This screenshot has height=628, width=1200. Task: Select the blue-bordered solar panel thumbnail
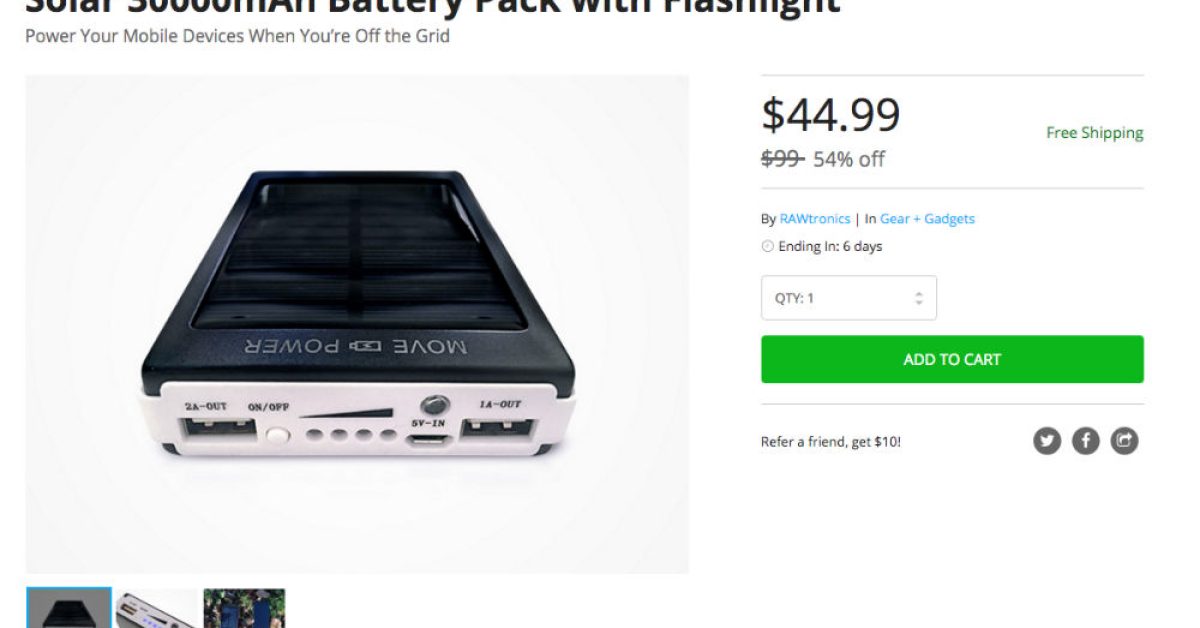click(69, 608)
